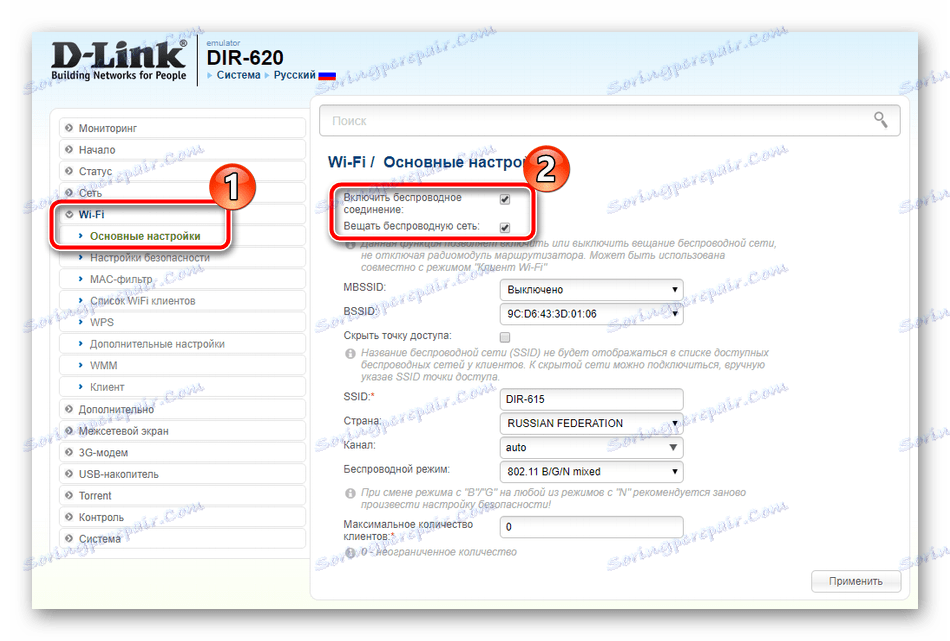Expand the Сеть sidebar section

click(182, 193)
